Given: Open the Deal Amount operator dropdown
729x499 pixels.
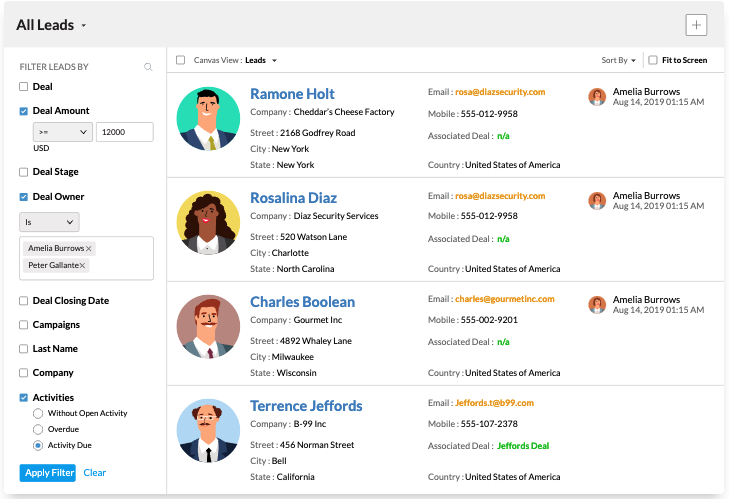Looking at the screenshot, I should click(63, 132).
